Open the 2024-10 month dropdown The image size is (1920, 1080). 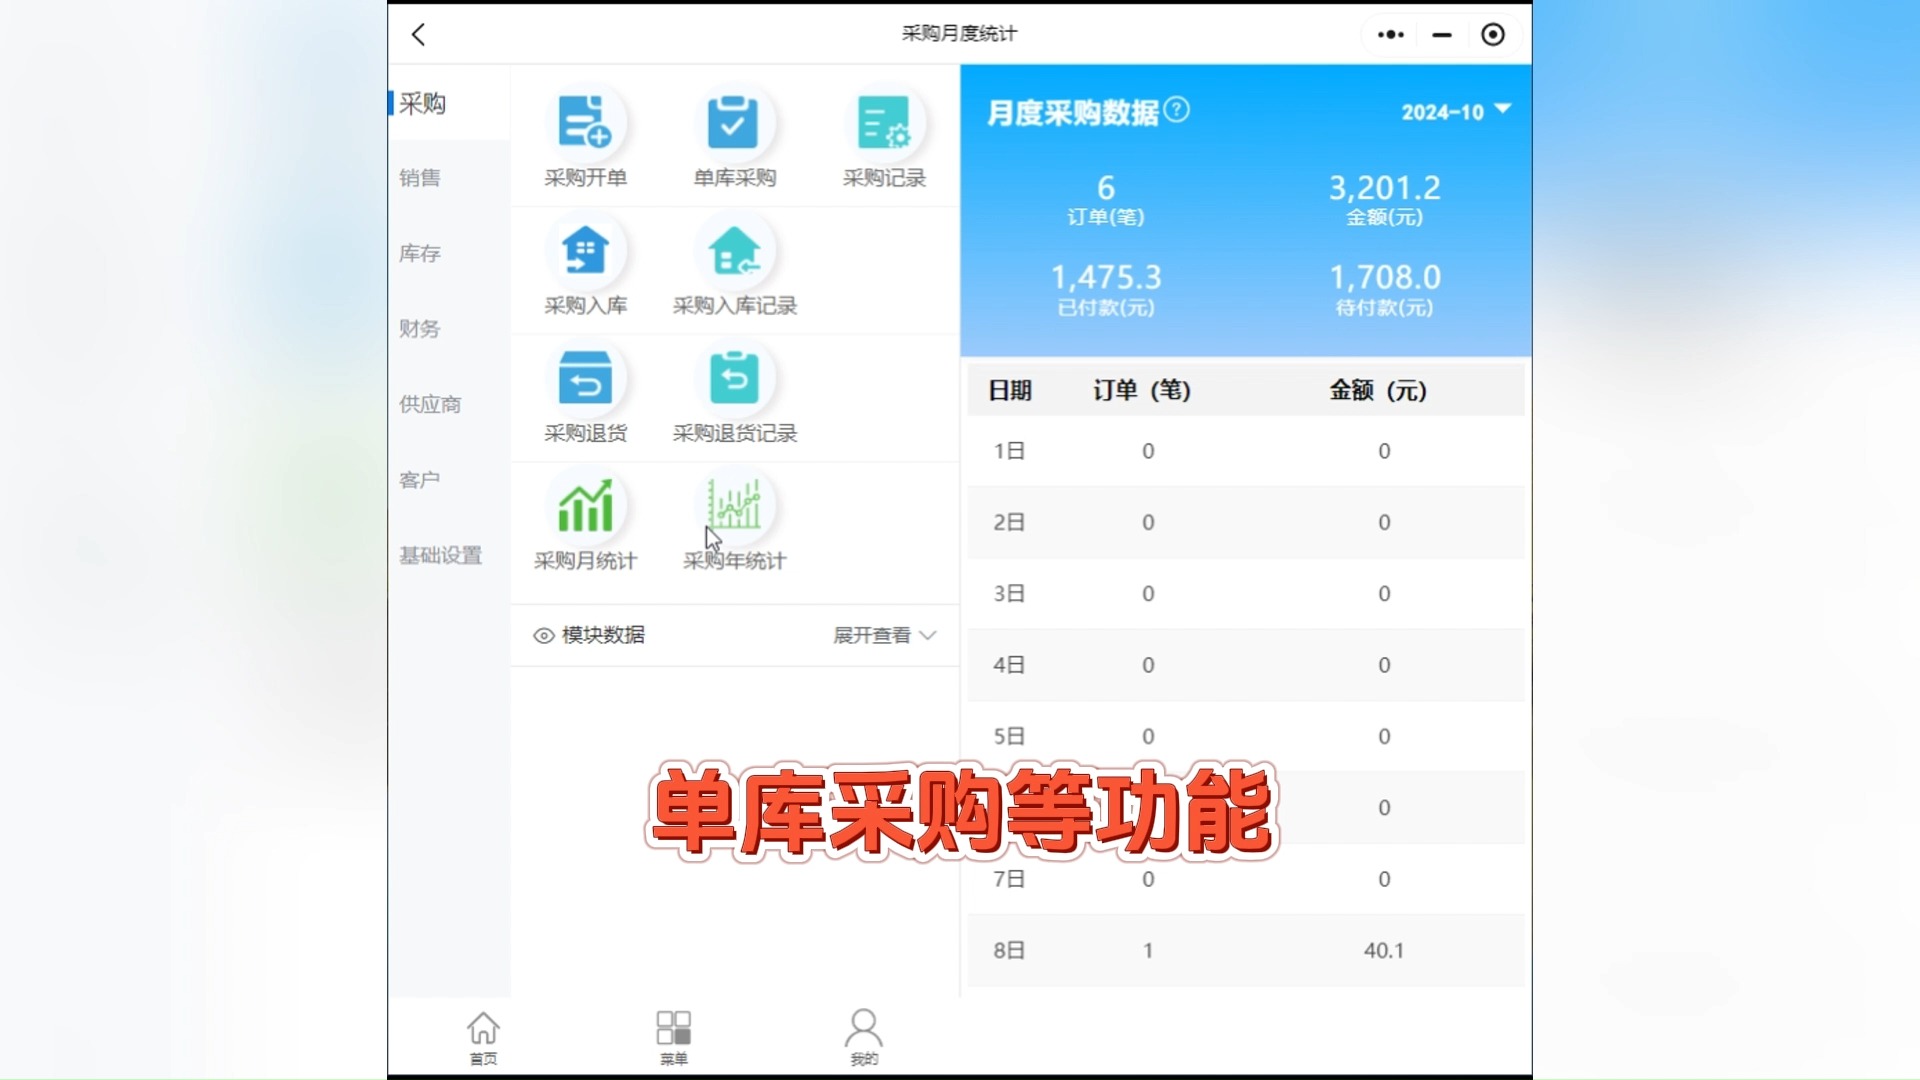[1456, 111]
